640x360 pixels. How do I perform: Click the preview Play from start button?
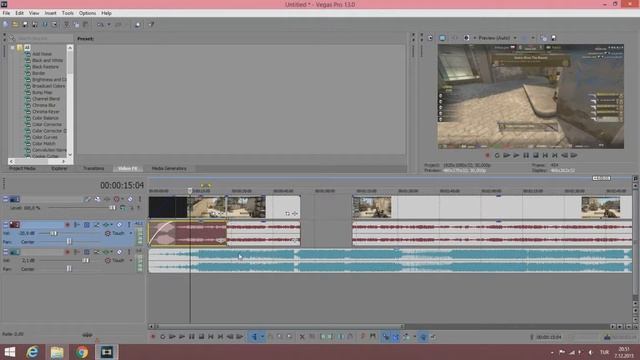(507, 155)
